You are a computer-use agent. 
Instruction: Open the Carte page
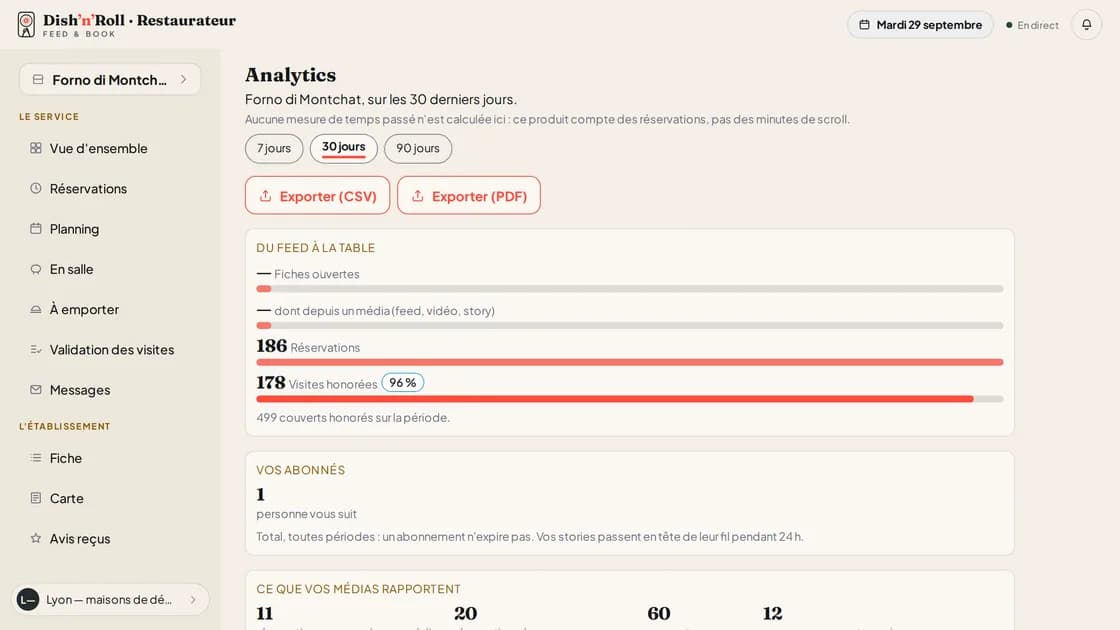(110, 499)
